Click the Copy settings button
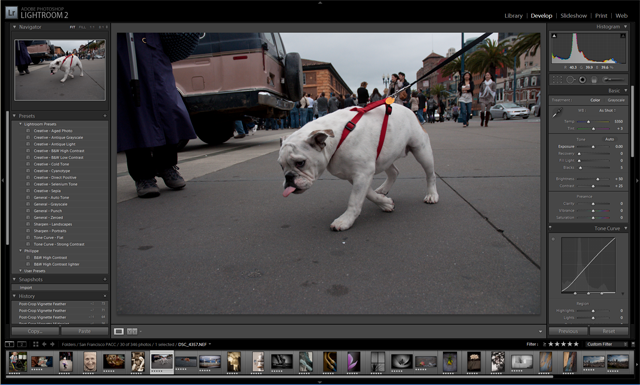The image size is (640, 385). click(x=35, y=331)
